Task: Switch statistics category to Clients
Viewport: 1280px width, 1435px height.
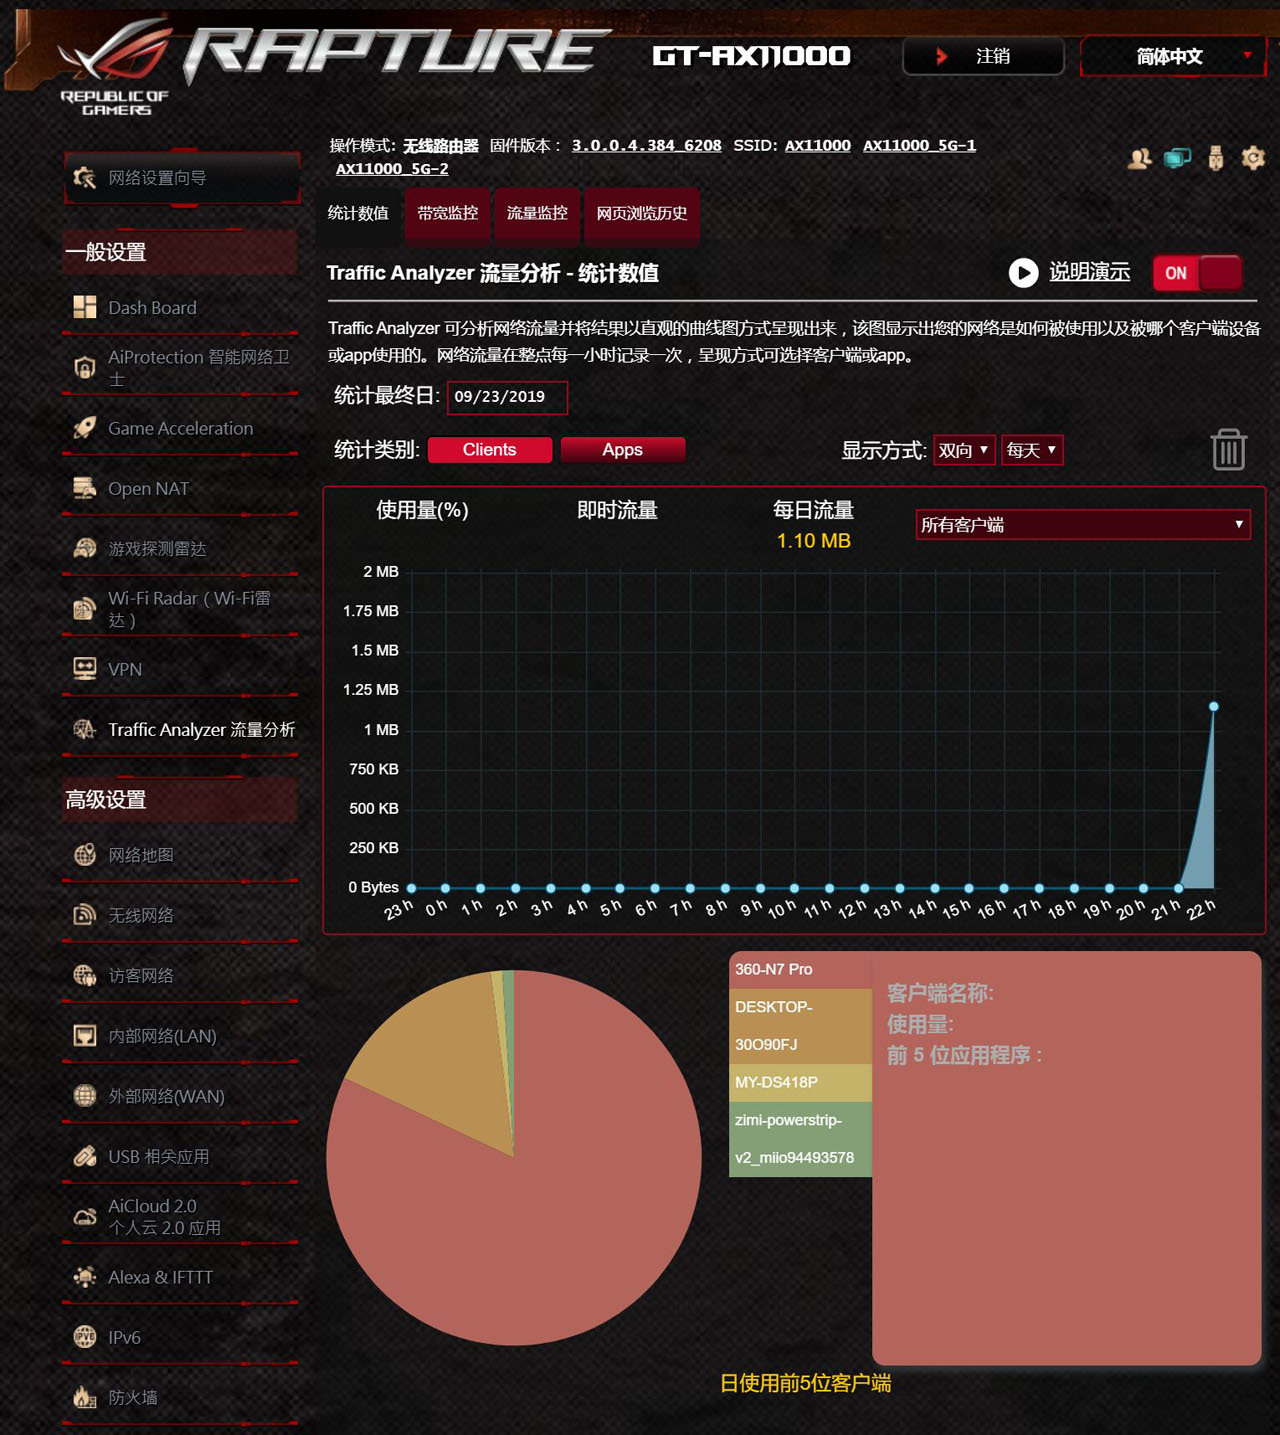Action: pos(490,450)
